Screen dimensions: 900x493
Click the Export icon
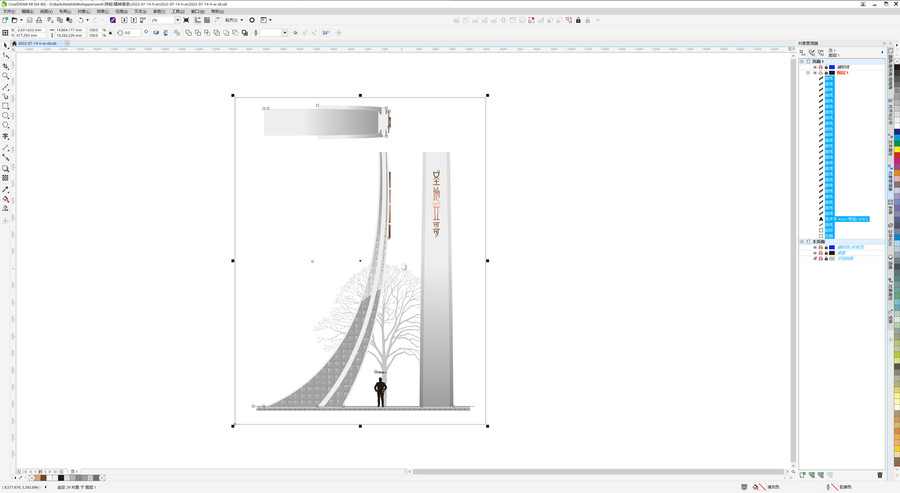click(133, 20)
